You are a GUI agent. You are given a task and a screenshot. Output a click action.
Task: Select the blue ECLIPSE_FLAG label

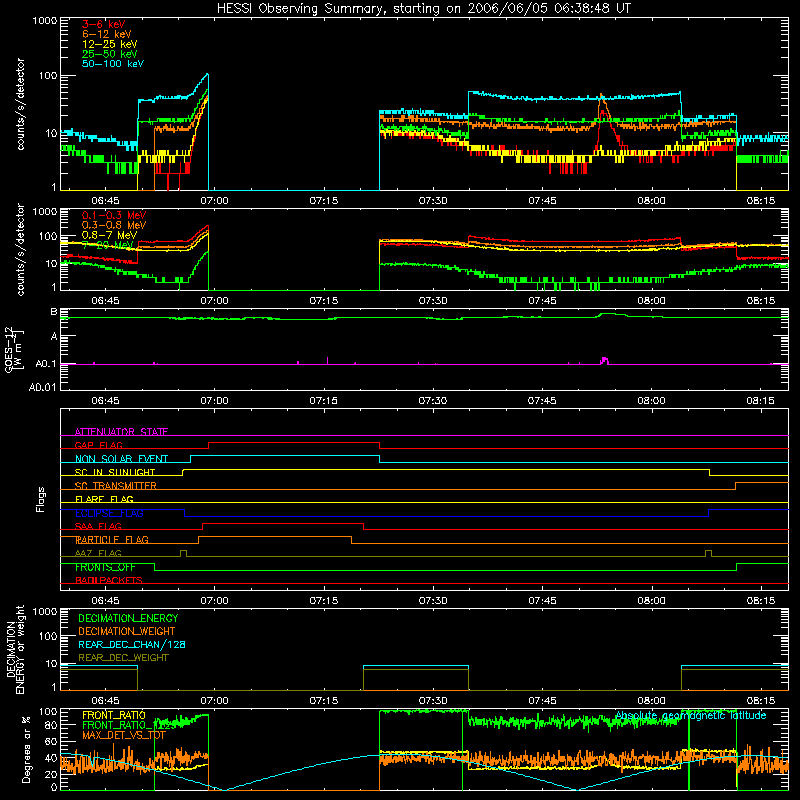[109, 513]
